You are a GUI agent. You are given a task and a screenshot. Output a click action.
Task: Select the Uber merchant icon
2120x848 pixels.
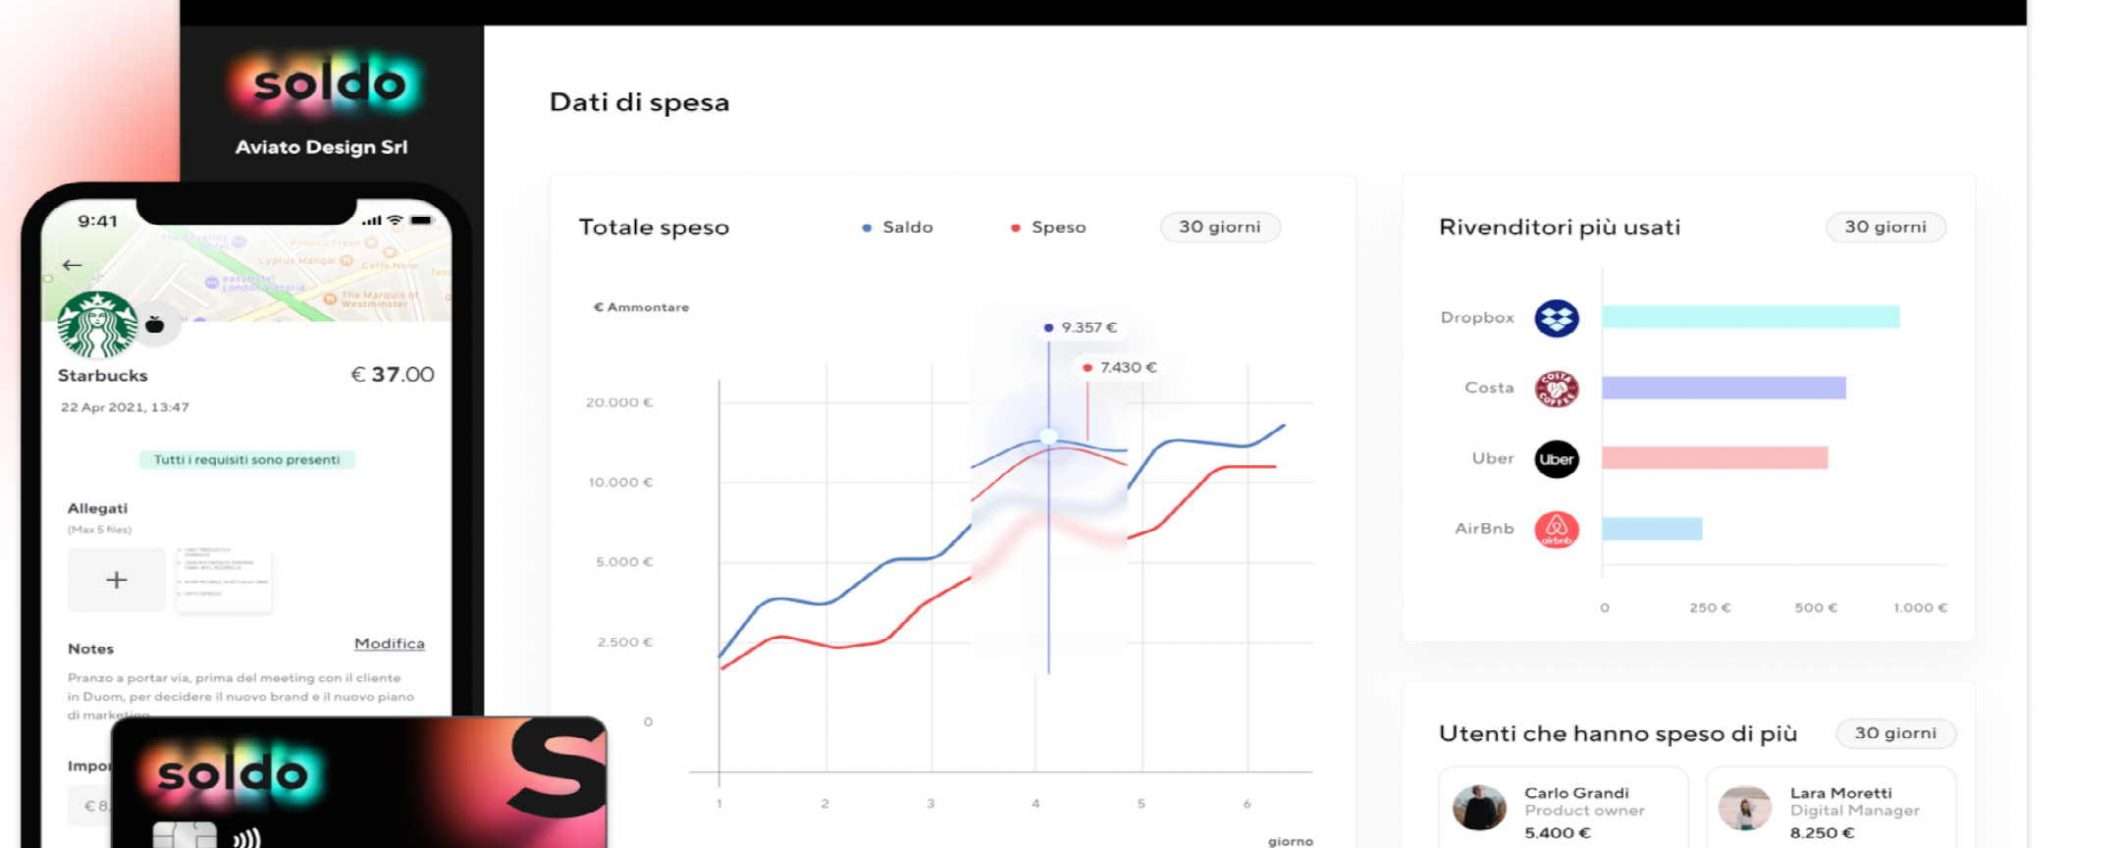pyautogui.click(x=1556, y=459)
